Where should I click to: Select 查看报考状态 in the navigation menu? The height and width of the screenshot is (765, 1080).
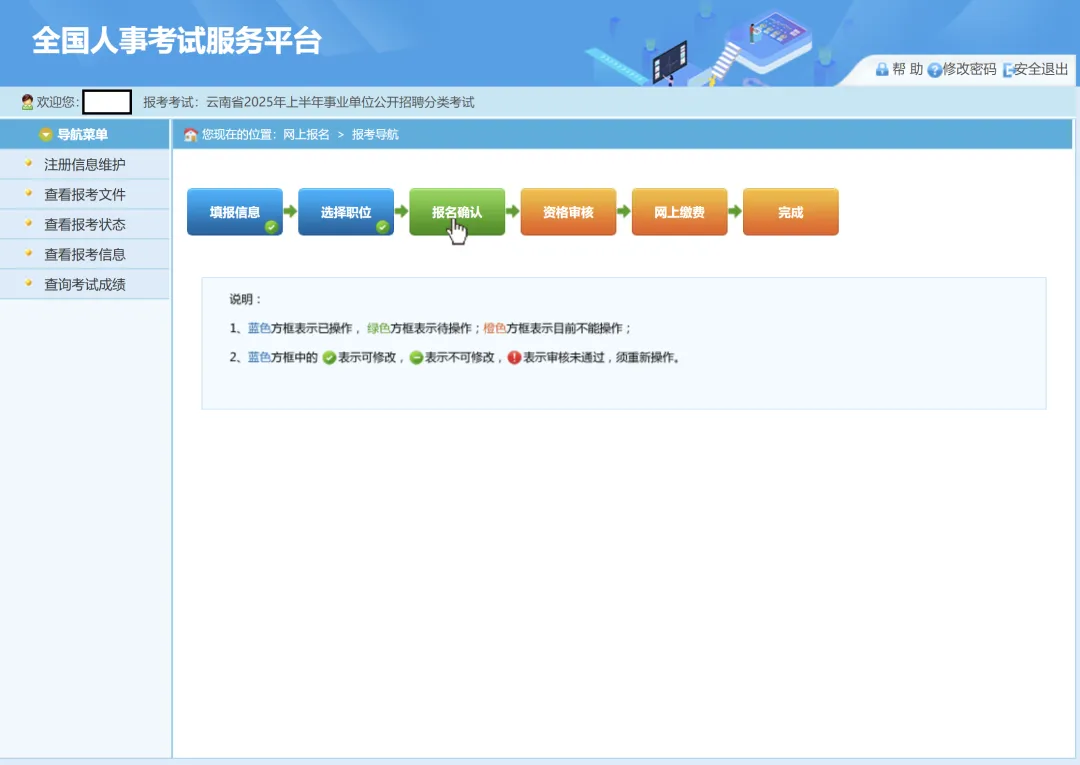pyautogui.click(x=83, y=223)
